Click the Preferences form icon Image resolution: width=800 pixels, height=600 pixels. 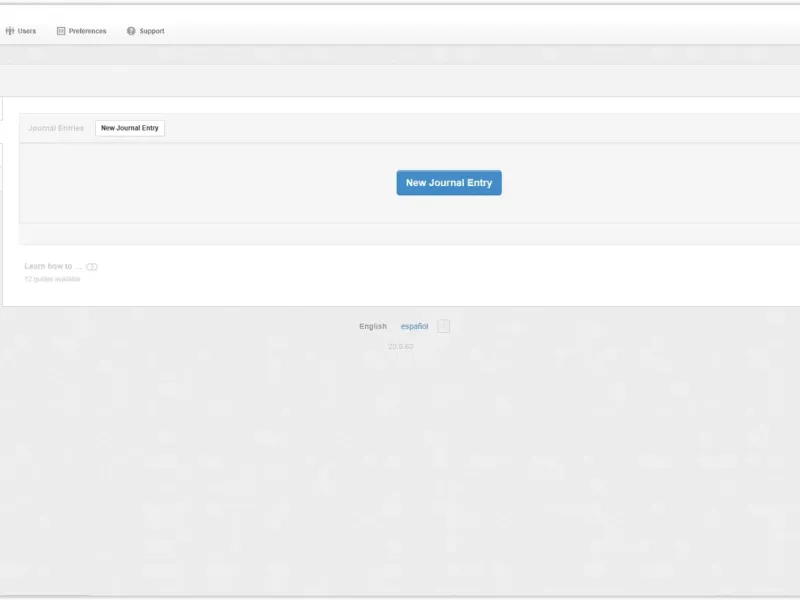tap(61, 31)
